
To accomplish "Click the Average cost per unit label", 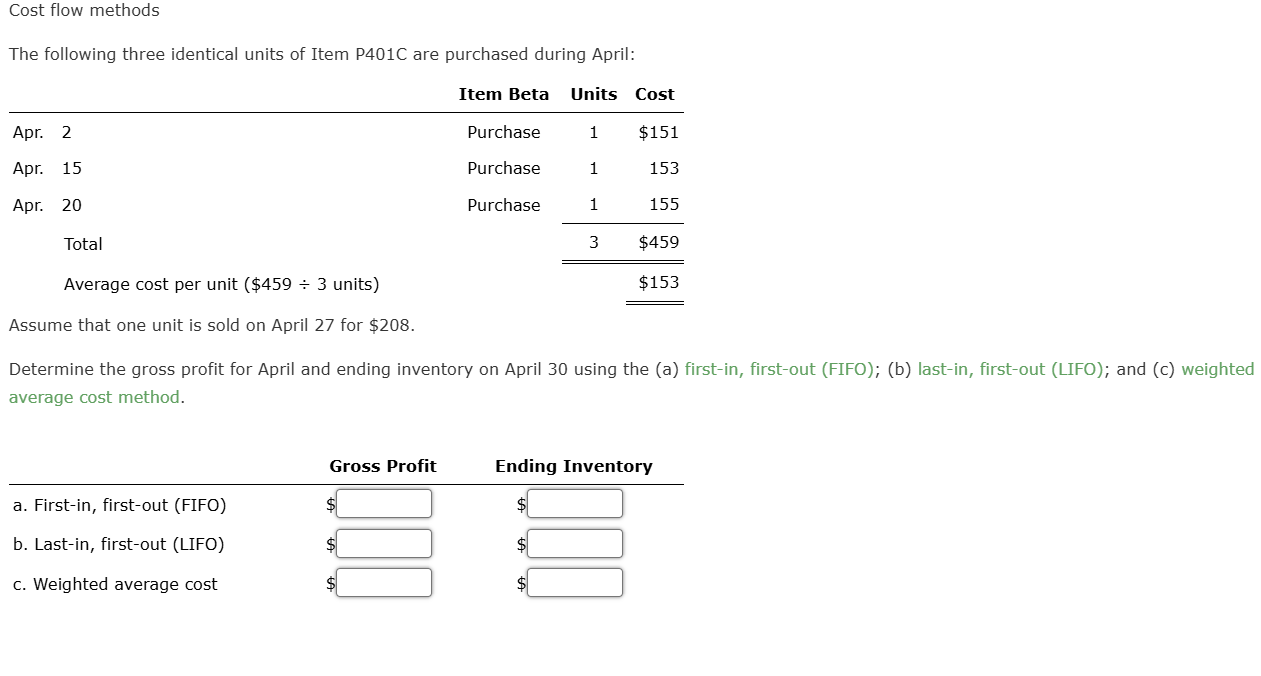I will 220,284.
